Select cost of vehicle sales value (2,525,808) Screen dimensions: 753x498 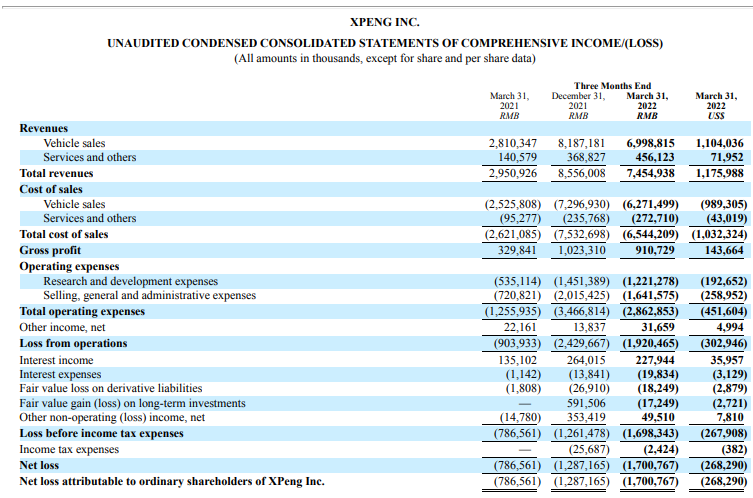[512, 205]
